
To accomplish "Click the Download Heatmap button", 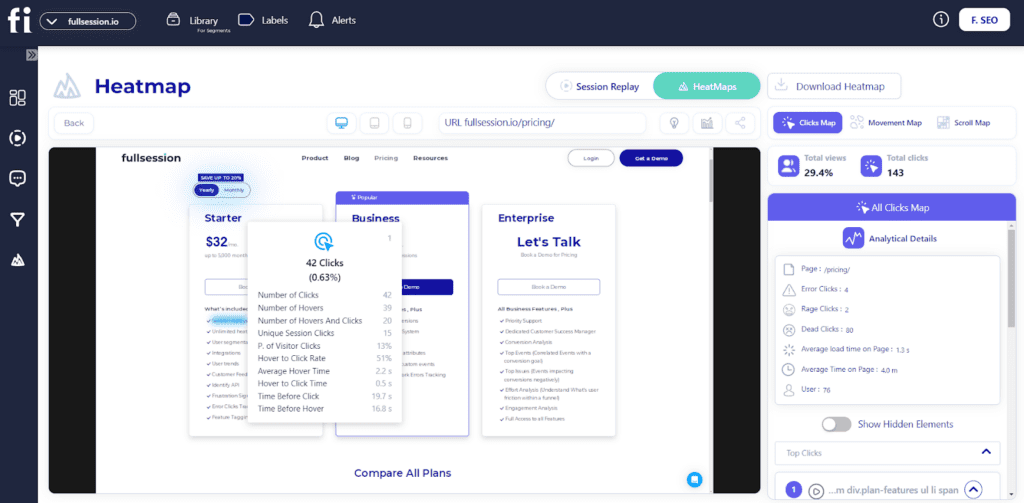I will point(834,86).
